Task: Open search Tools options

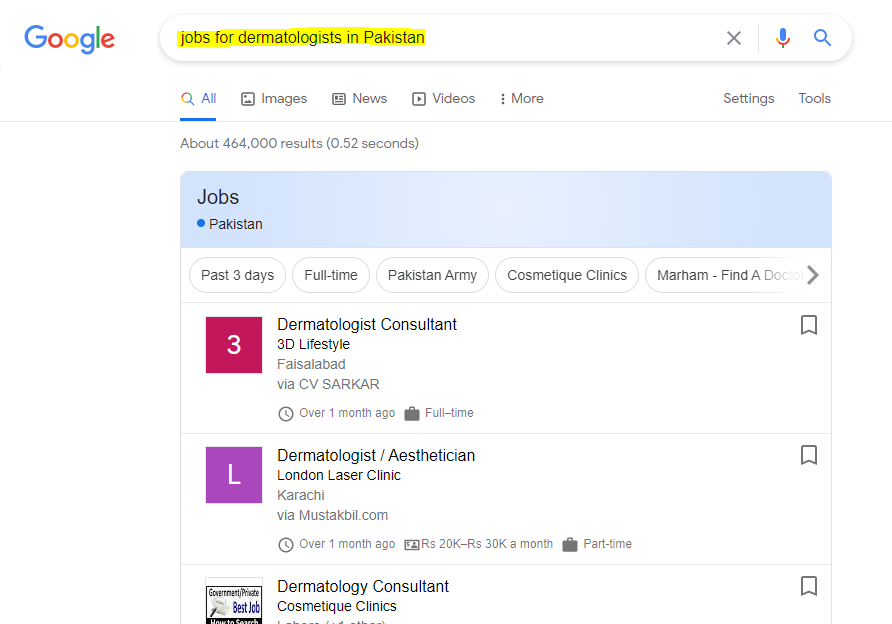Action: pos(815,98)
